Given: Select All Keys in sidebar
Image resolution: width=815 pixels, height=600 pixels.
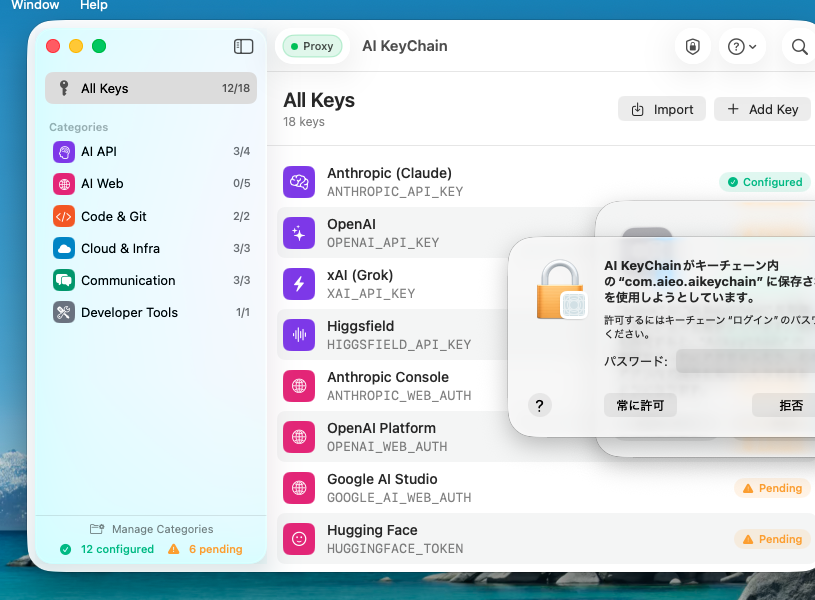Looking at the screenshot, I should (x=150, y=88).
